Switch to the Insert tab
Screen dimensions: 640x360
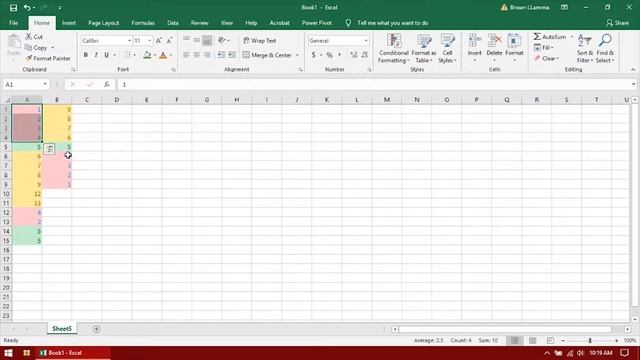click(x=69, y=23)
